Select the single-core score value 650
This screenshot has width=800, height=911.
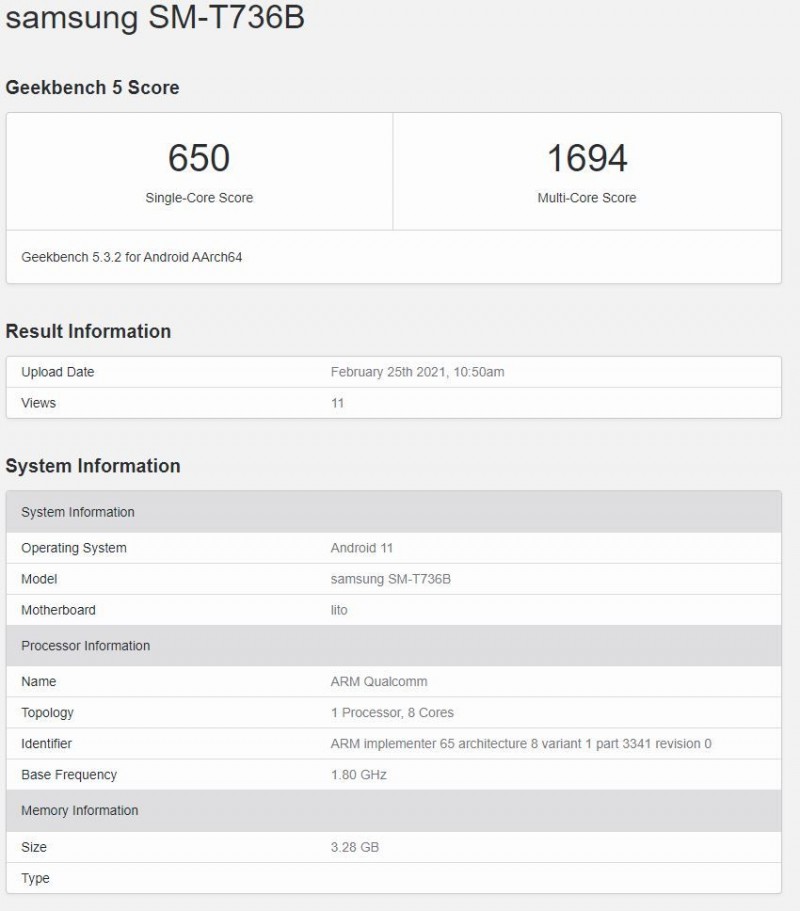[199, 158]
